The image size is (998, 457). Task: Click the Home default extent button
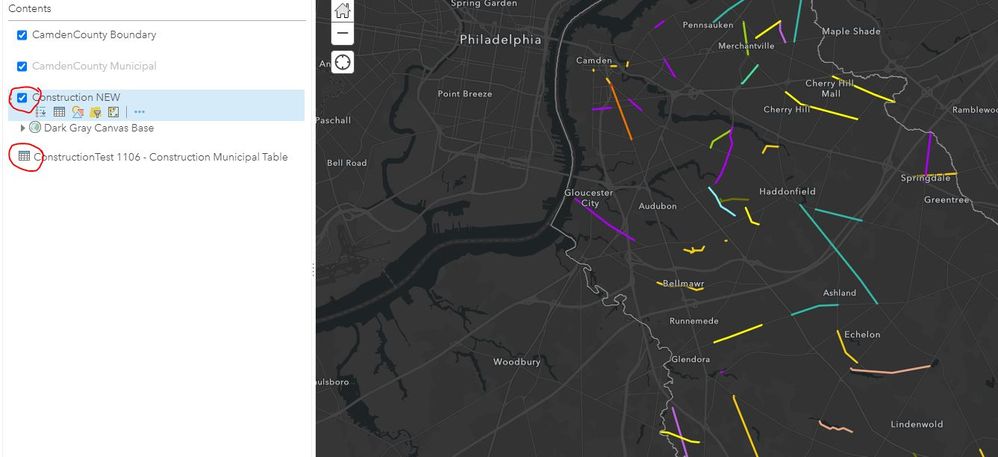tap(343, 11)
